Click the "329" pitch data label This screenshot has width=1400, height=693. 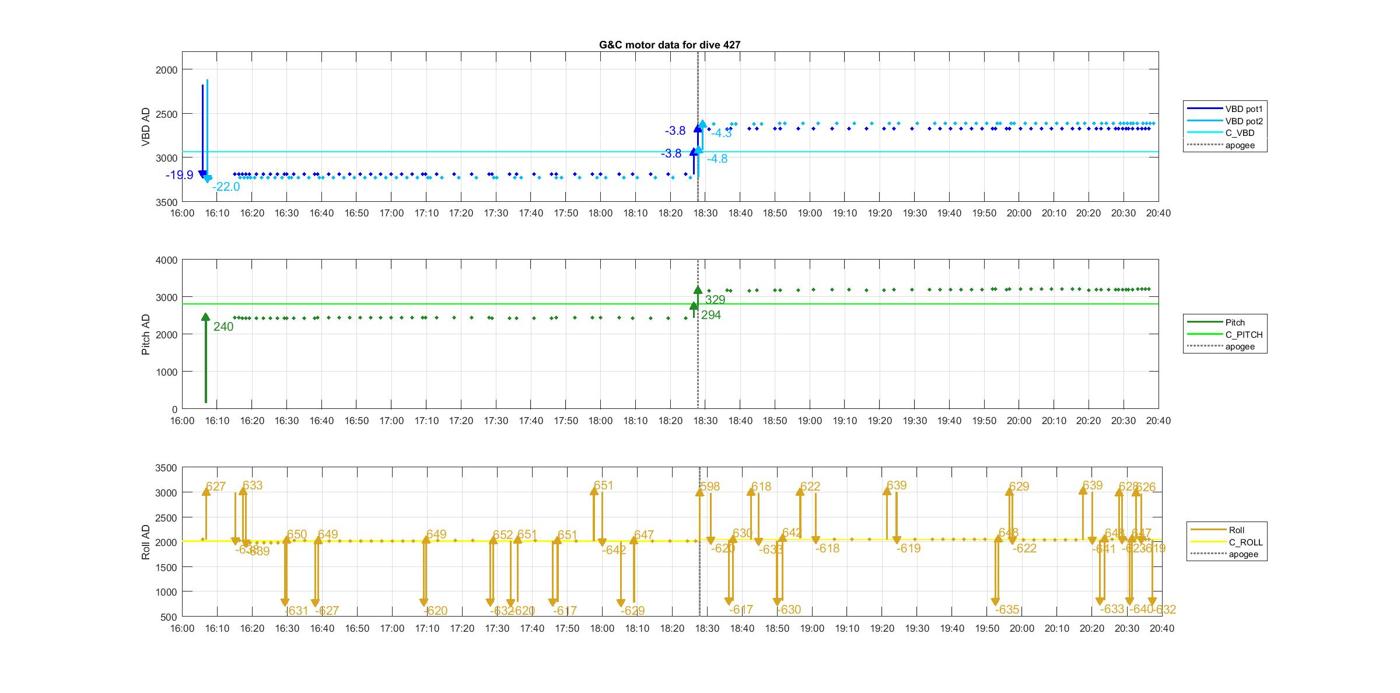[715, 300]
